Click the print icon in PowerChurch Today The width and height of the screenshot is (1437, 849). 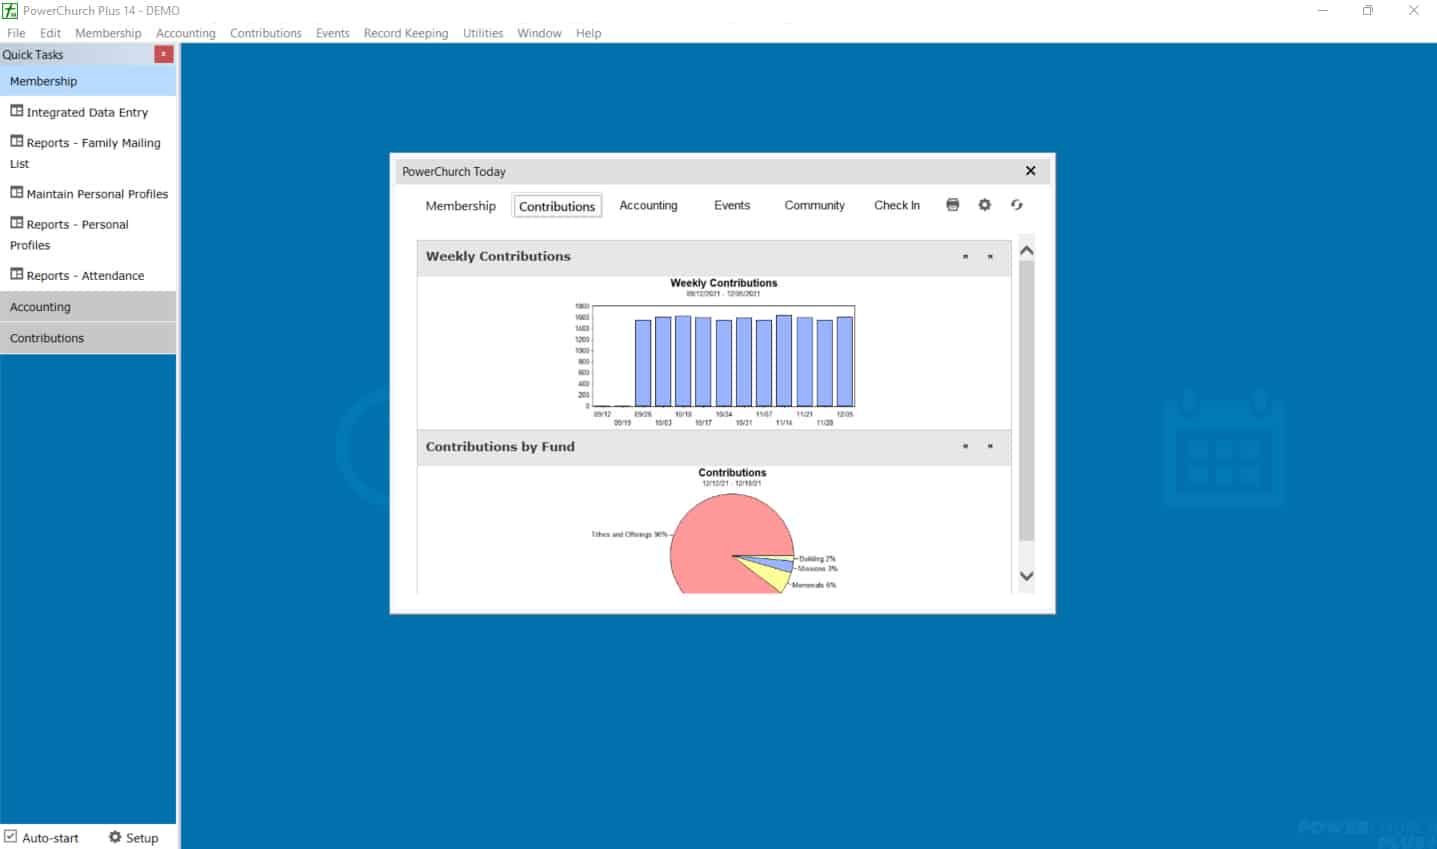tap(952, 205)
